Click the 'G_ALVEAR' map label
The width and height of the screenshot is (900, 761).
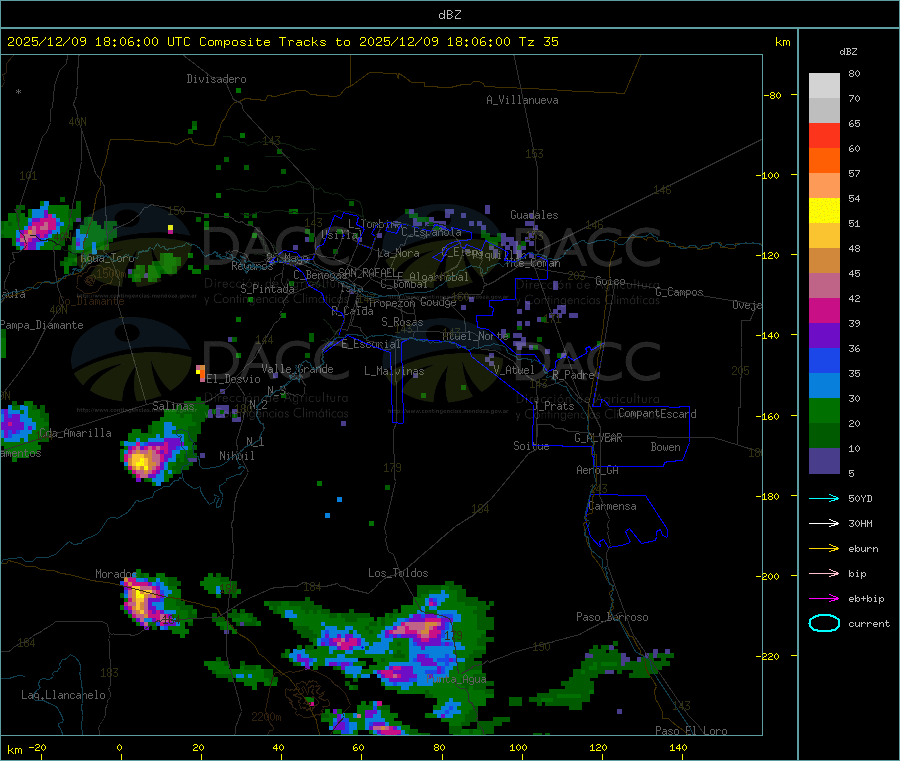[x=598, y=438]
